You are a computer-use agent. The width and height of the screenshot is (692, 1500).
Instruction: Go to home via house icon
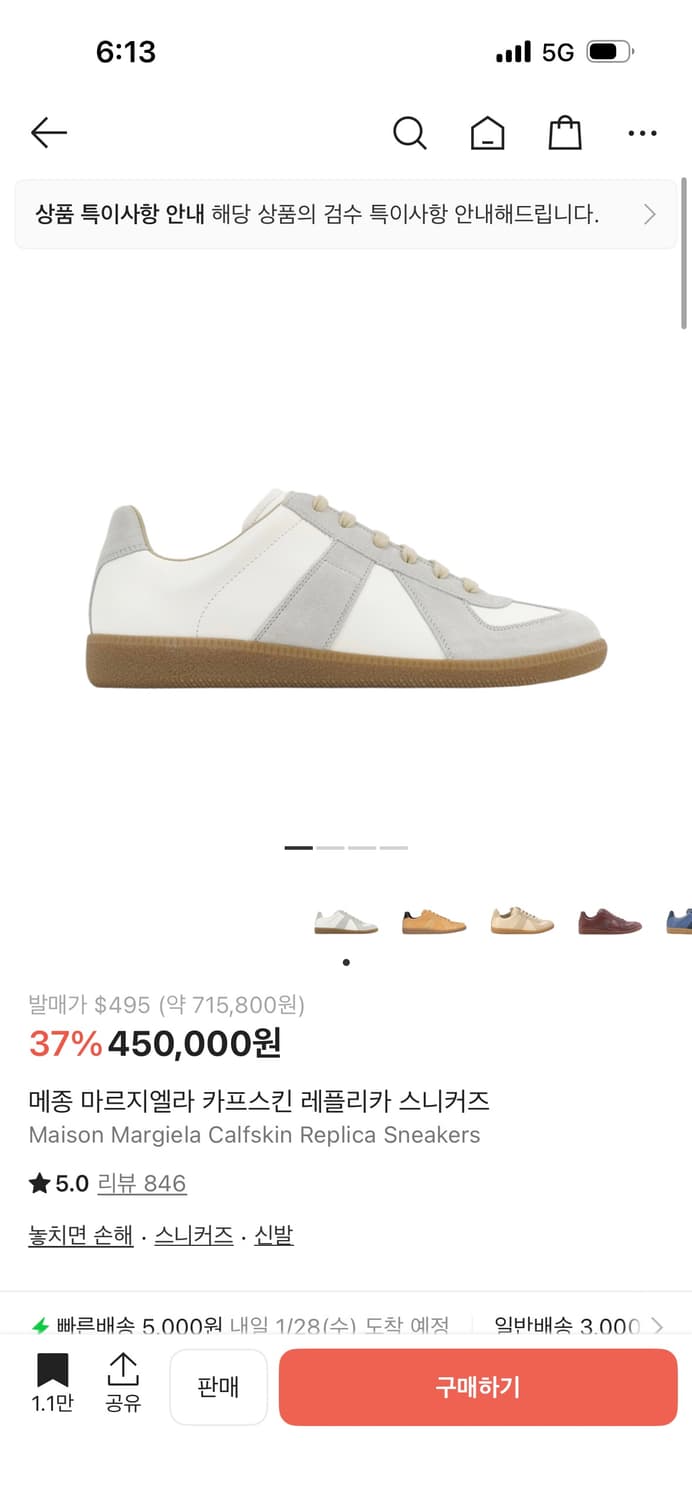[487, 132]
